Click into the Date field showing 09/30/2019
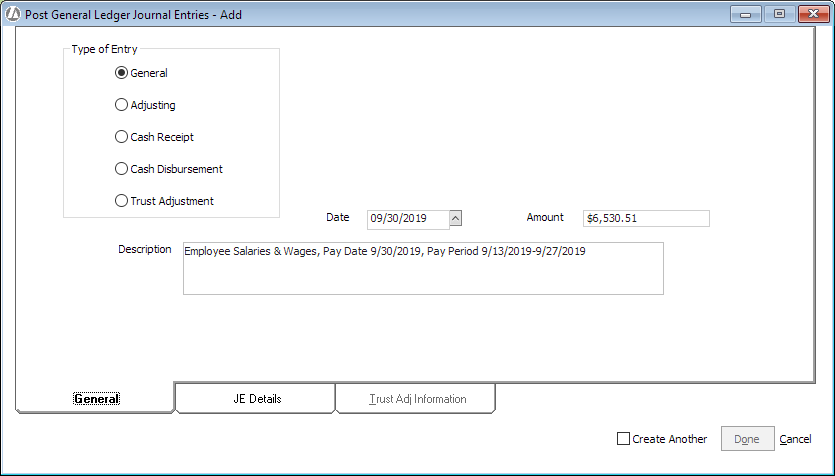The height and width of the screenshot is (476, 835). click(408, 219)
